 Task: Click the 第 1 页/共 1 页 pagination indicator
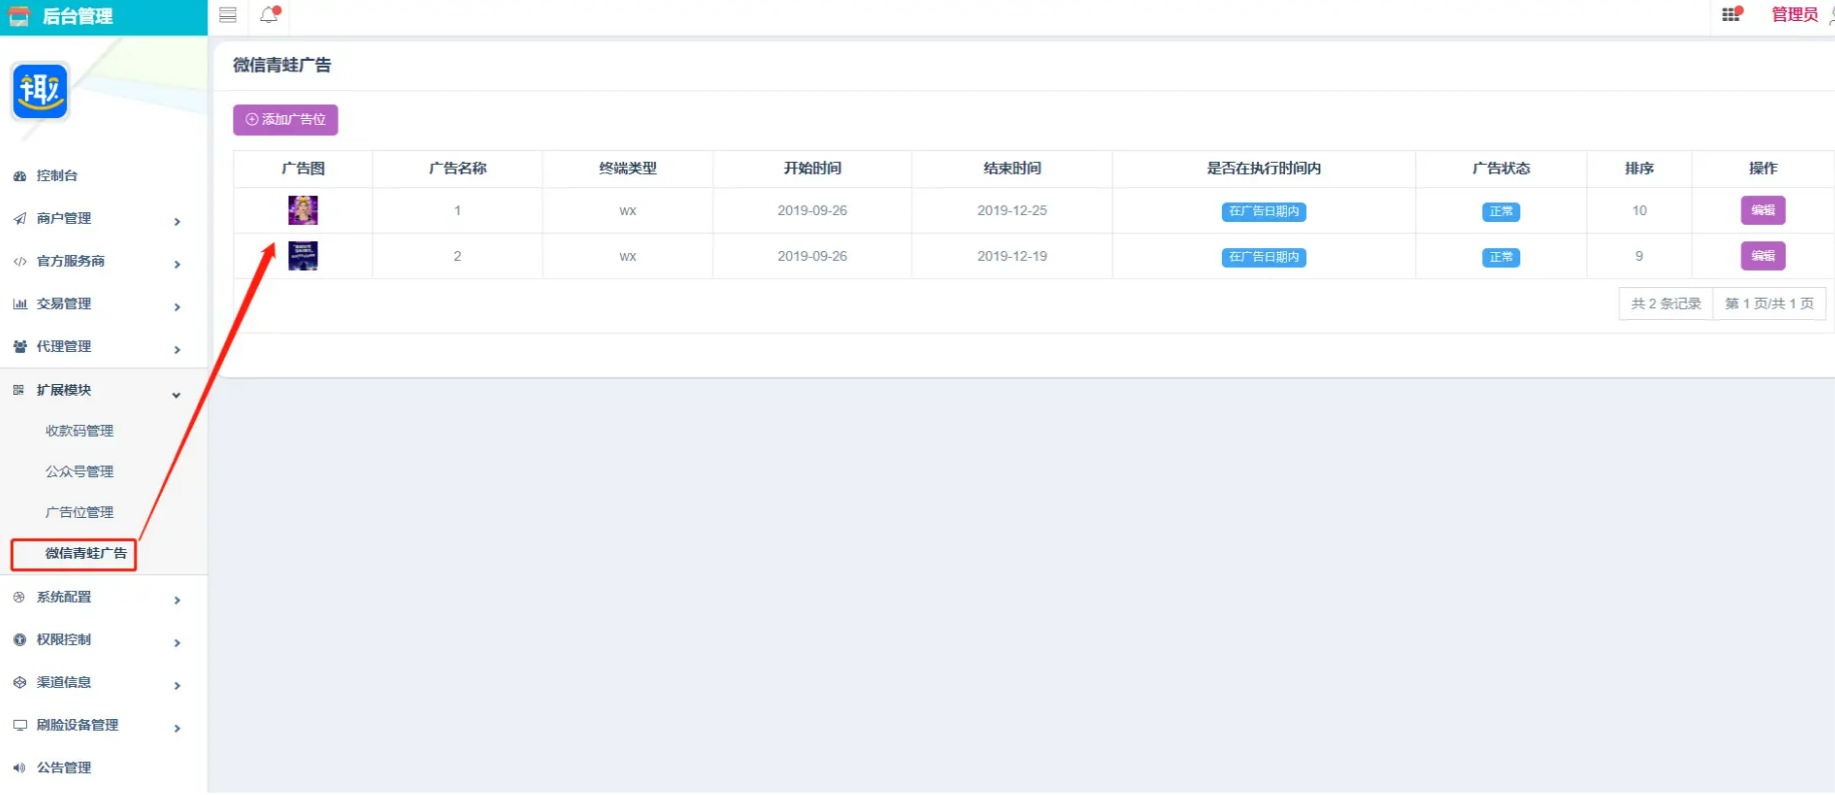[x=1769, y=304]
